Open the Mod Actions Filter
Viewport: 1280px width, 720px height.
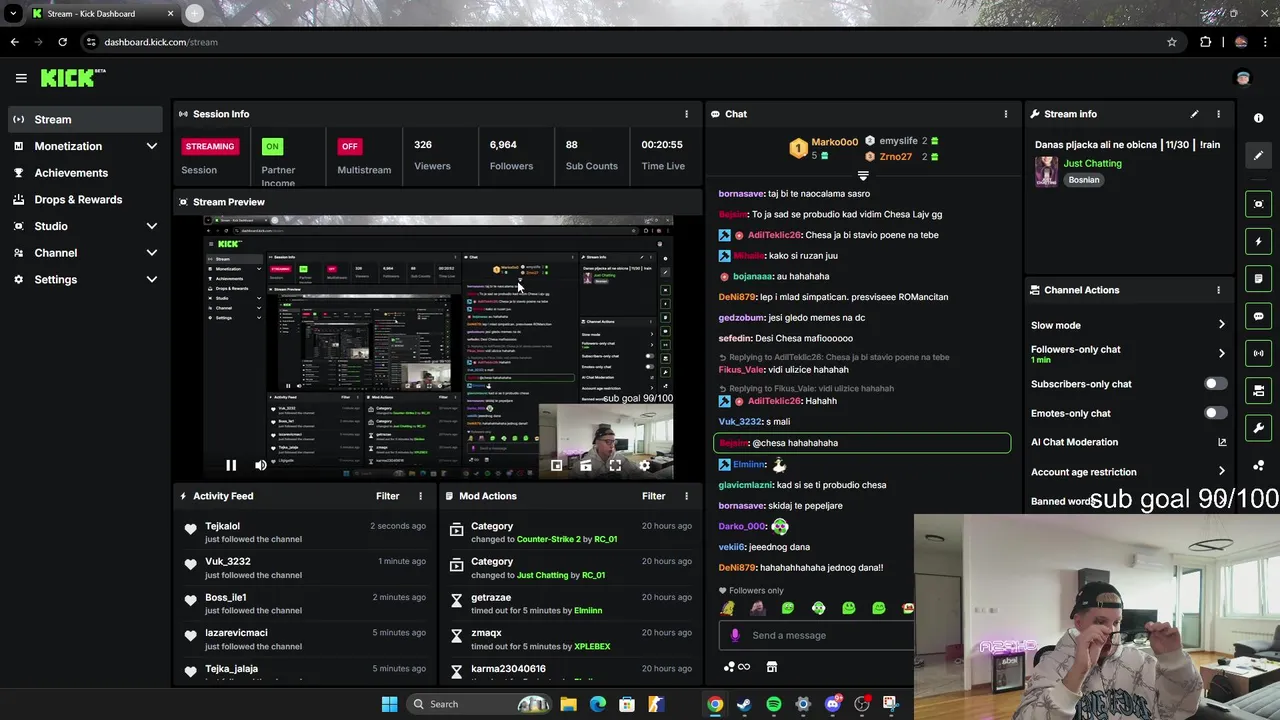[653, 496]
